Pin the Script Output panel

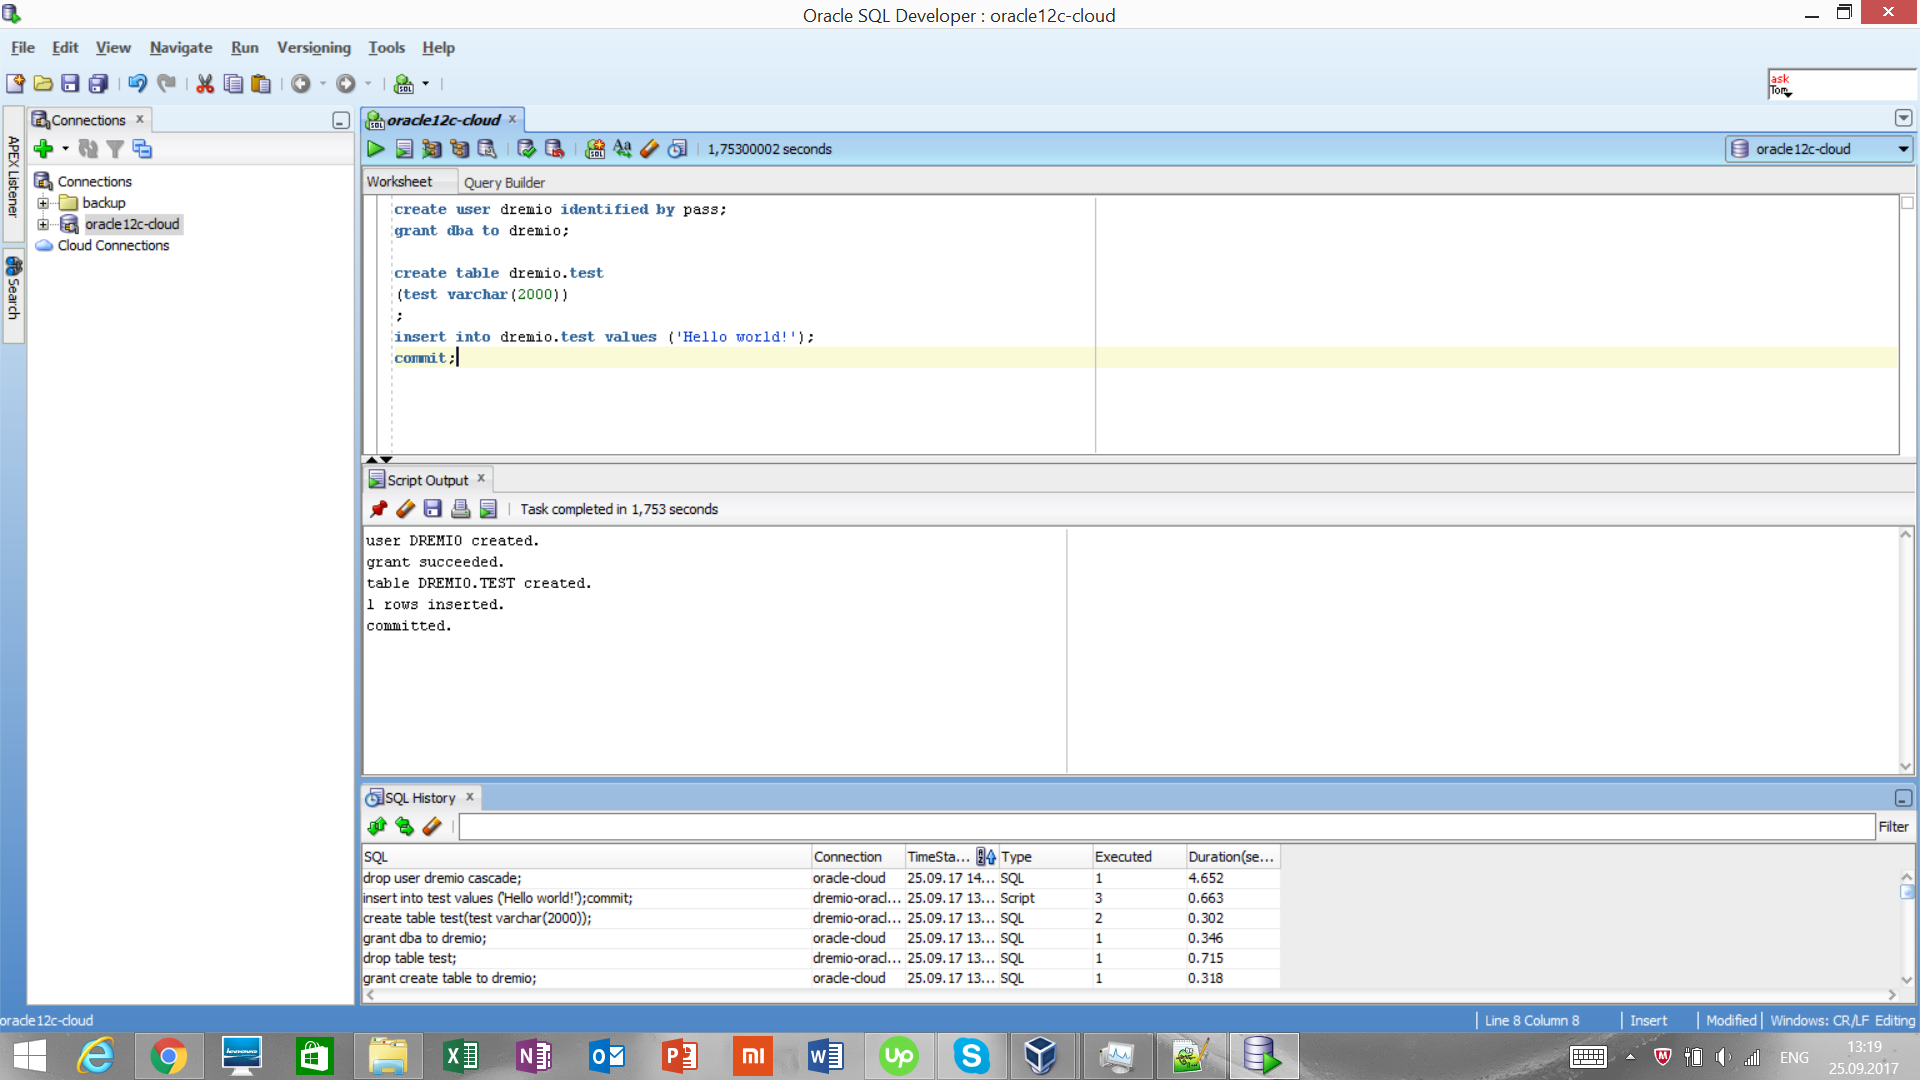point(378,509)
